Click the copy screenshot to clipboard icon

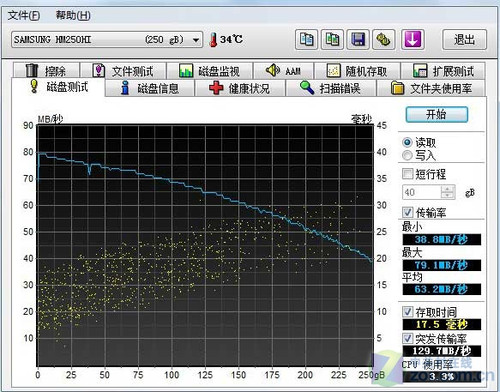pos(332,39)
